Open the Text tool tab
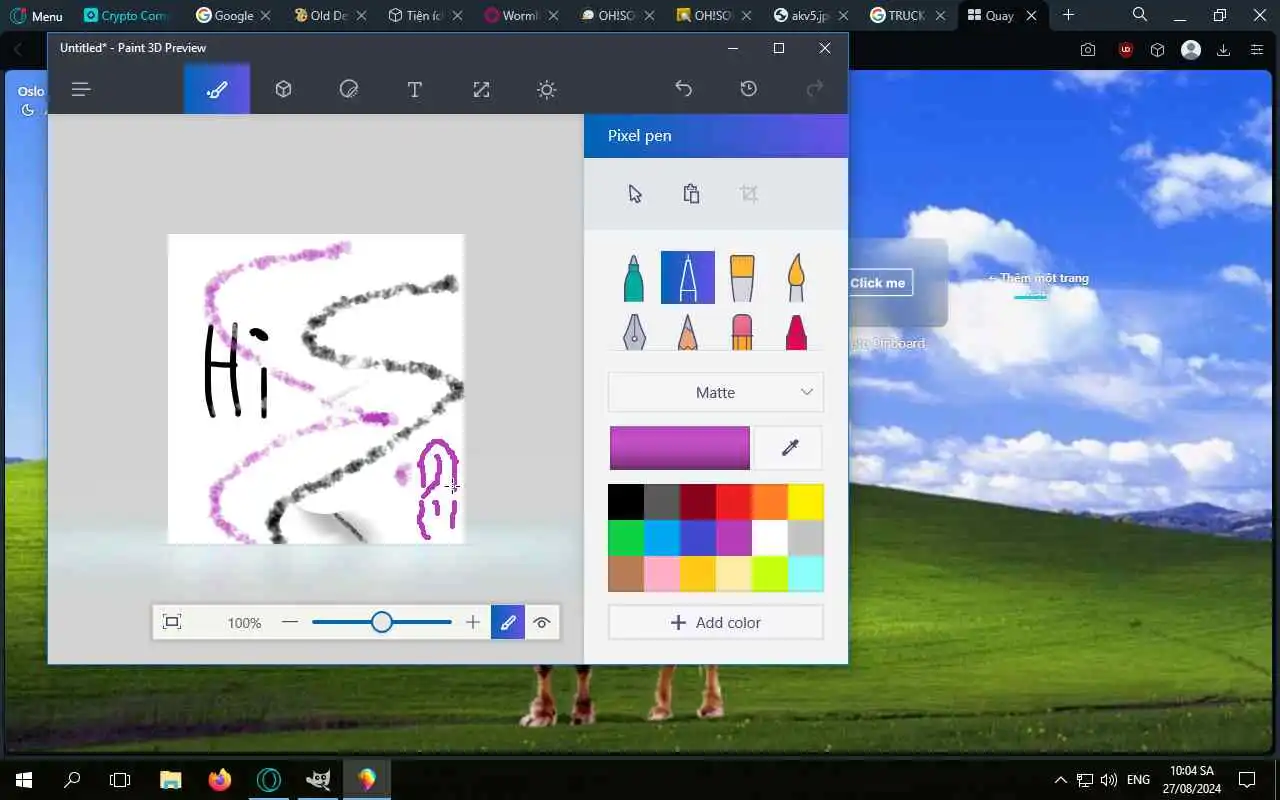 pyautogui.click(x=414, y=90)
